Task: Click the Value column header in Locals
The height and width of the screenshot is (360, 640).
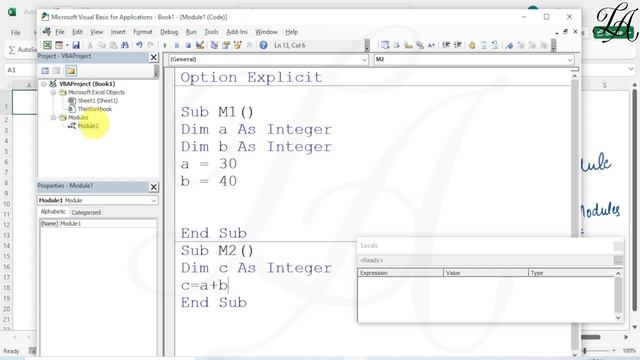Action: (x=486, y=273)
